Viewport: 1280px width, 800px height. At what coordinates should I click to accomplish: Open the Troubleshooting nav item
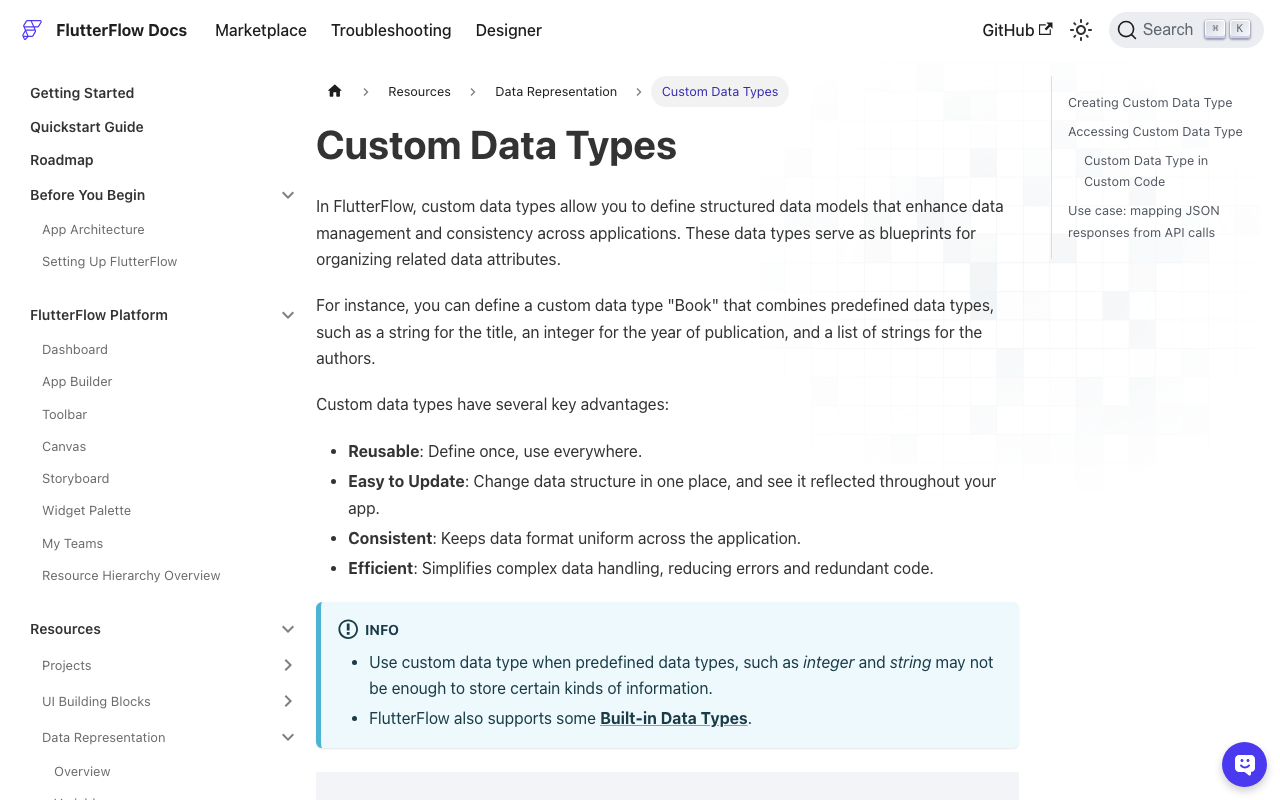(x=391, y=30)
